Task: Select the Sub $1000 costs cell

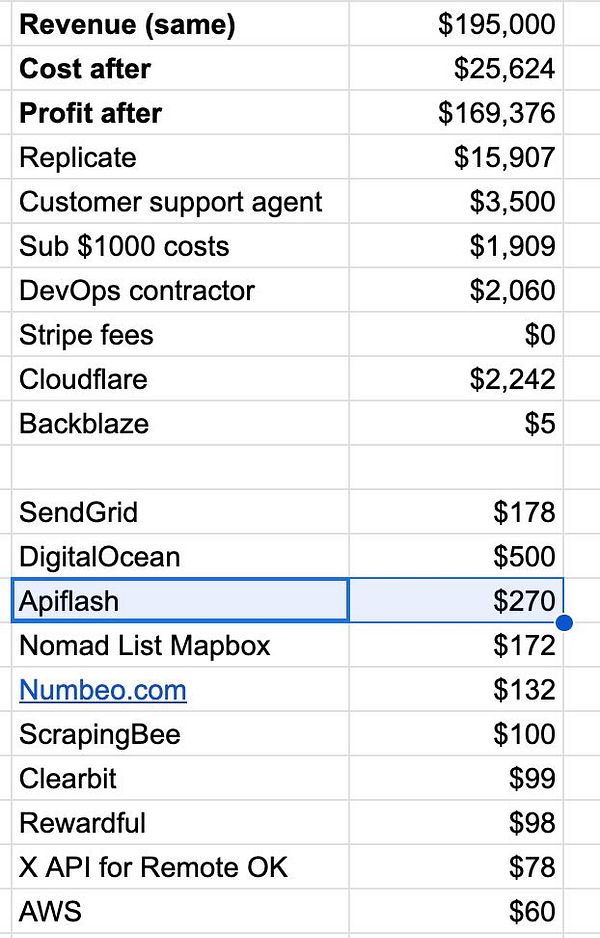Action: [180, 245]
